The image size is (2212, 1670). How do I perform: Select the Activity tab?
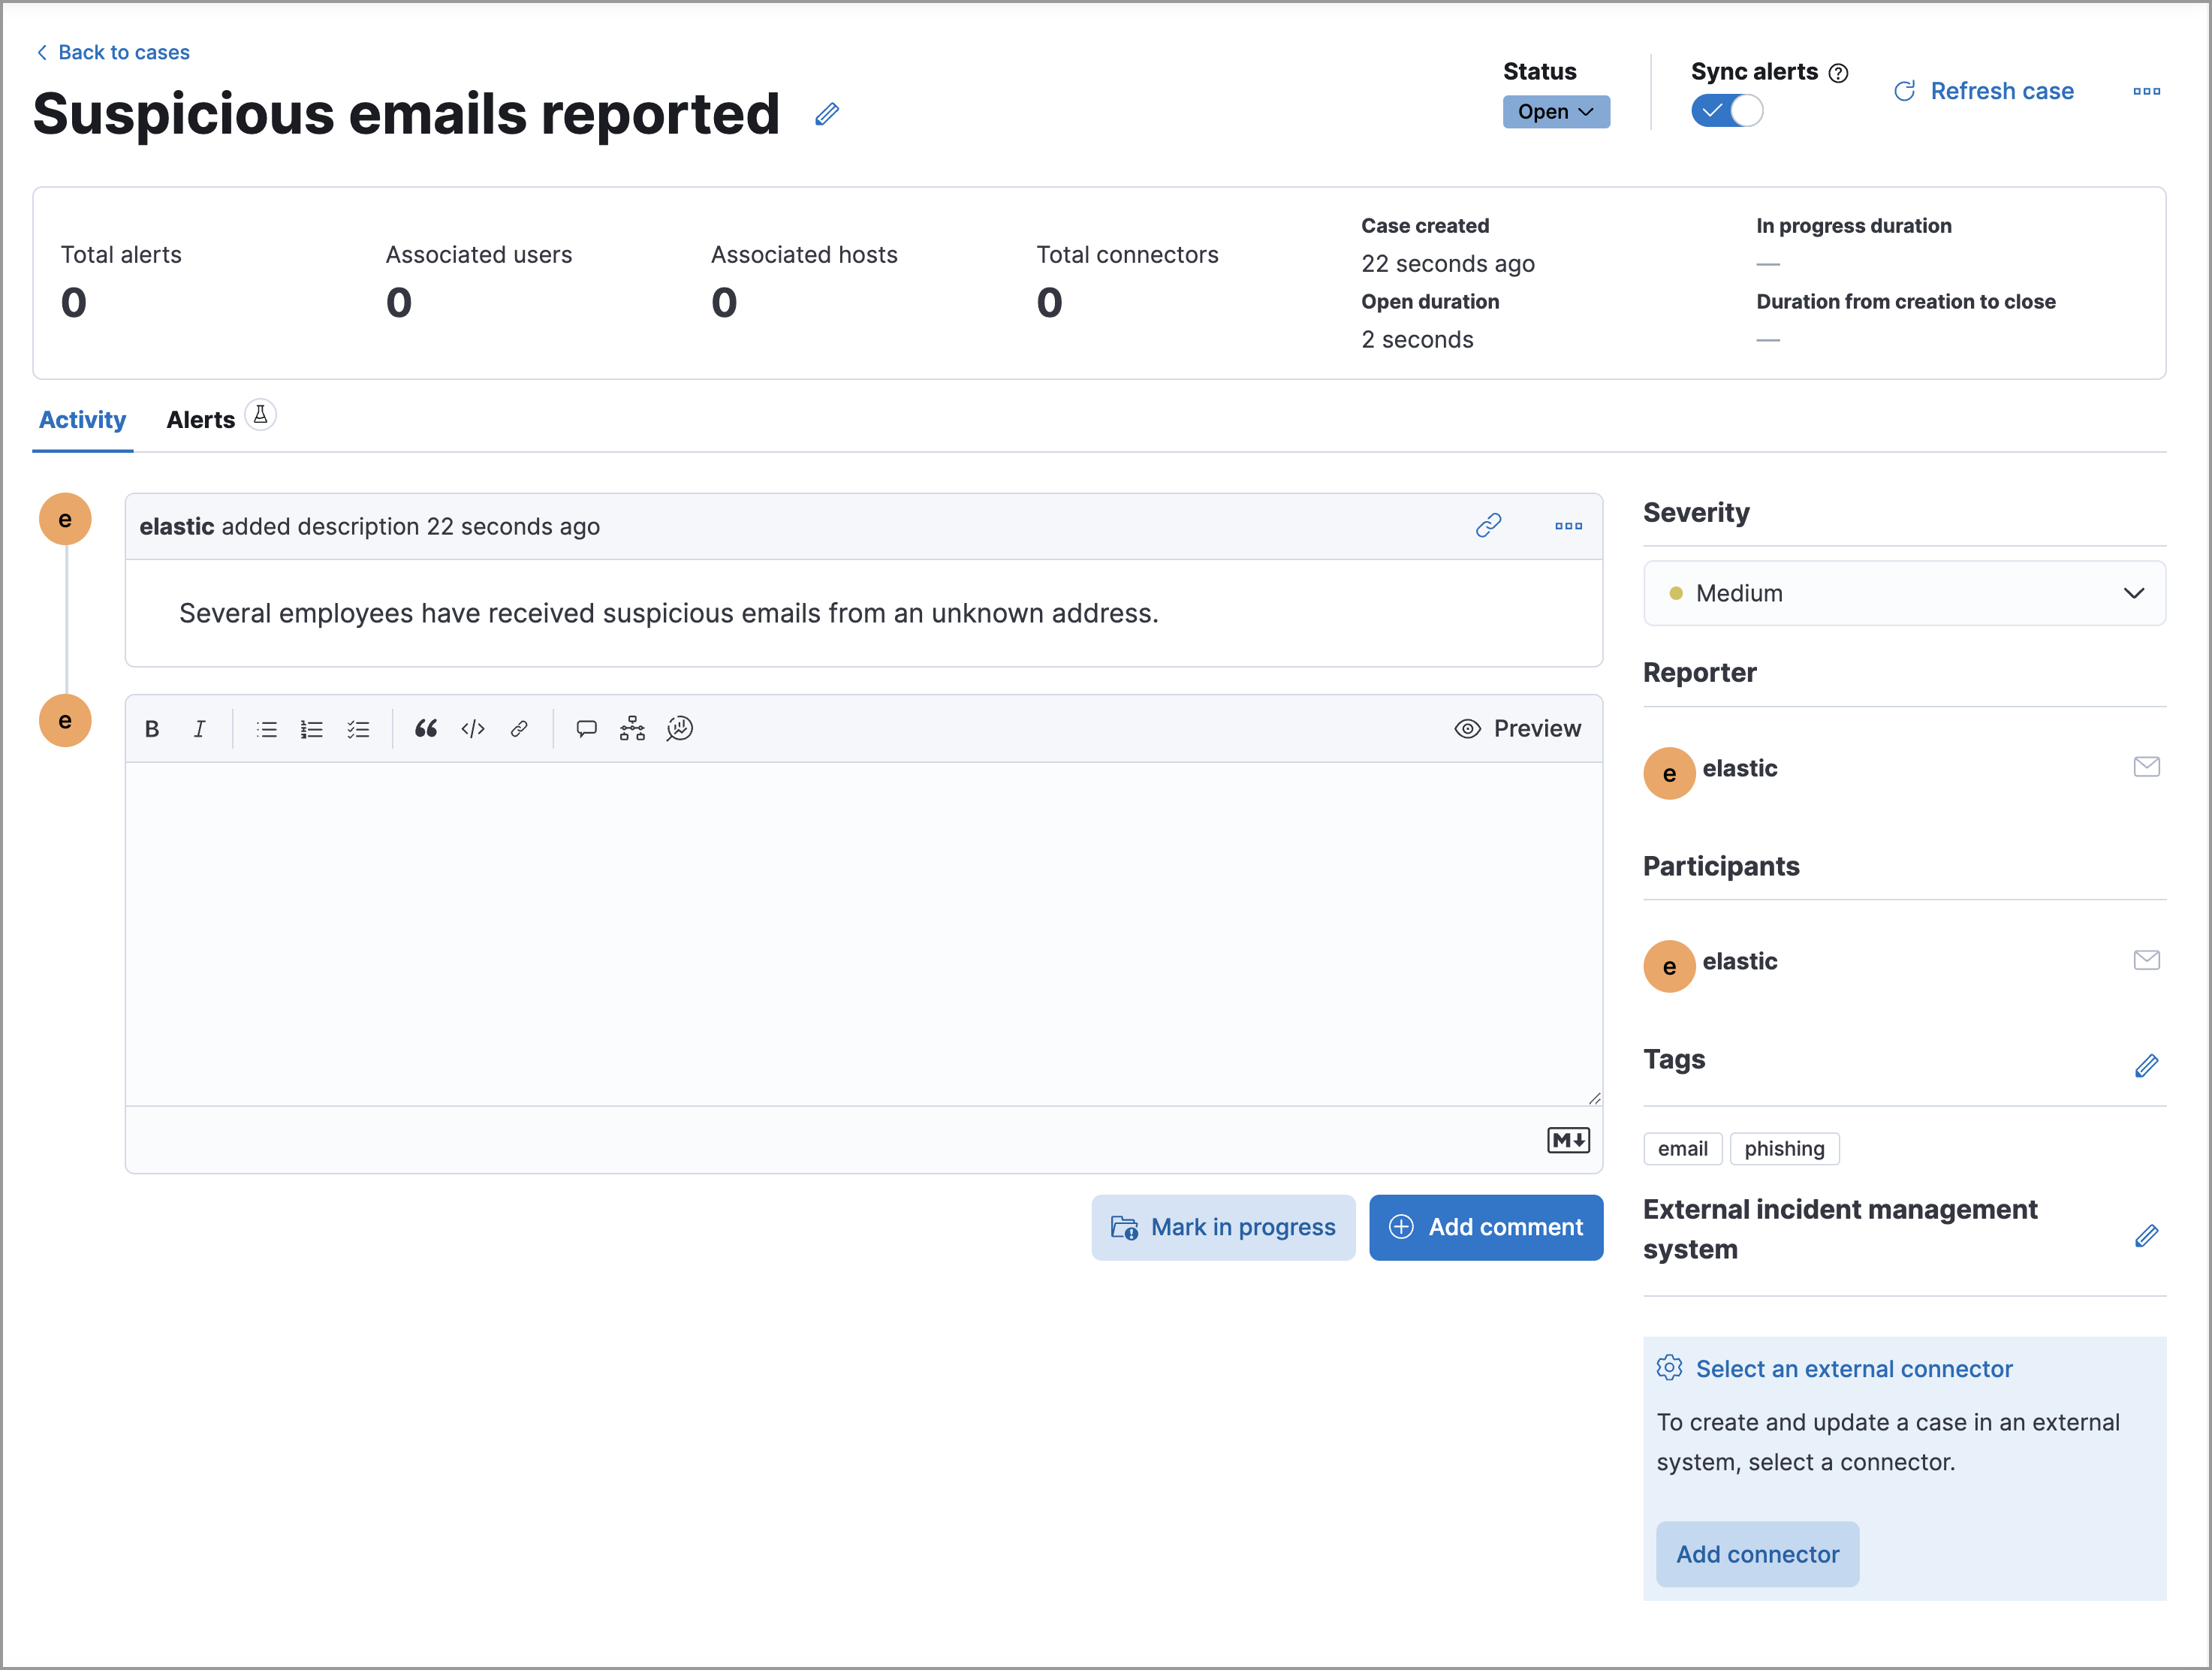pyautogui.click(x=82, y=420)
